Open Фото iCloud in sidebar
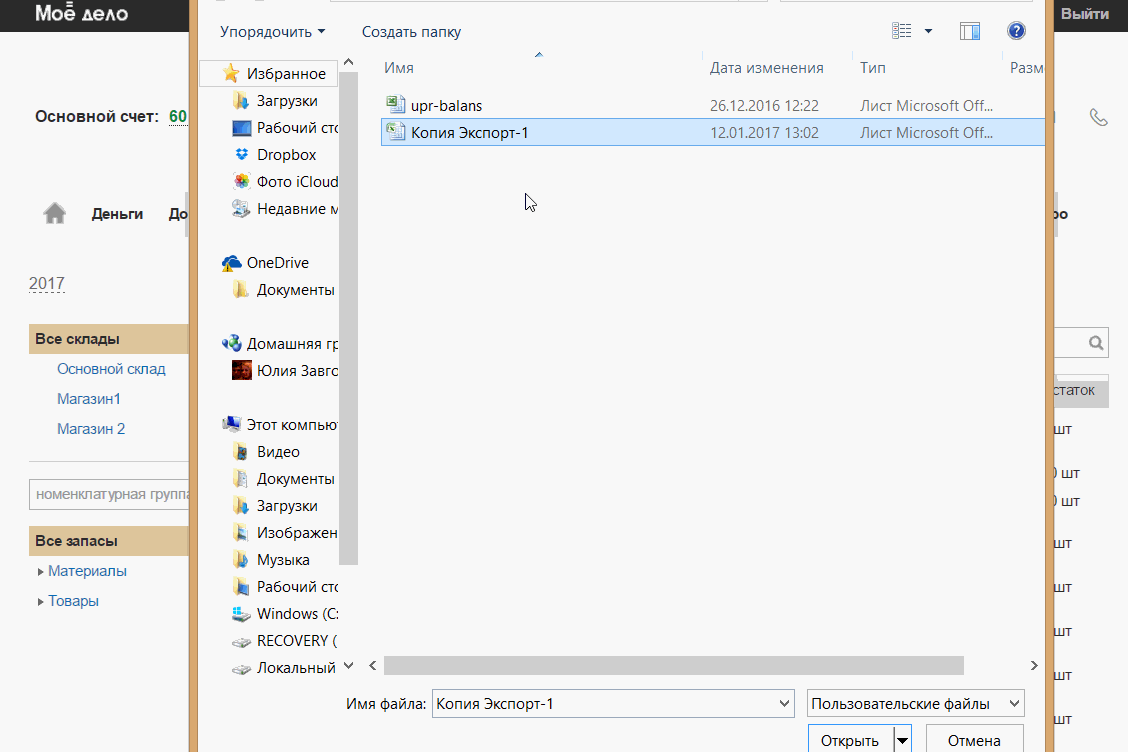Viewport: 1128px width, 752px height. [x=285, y=181]
